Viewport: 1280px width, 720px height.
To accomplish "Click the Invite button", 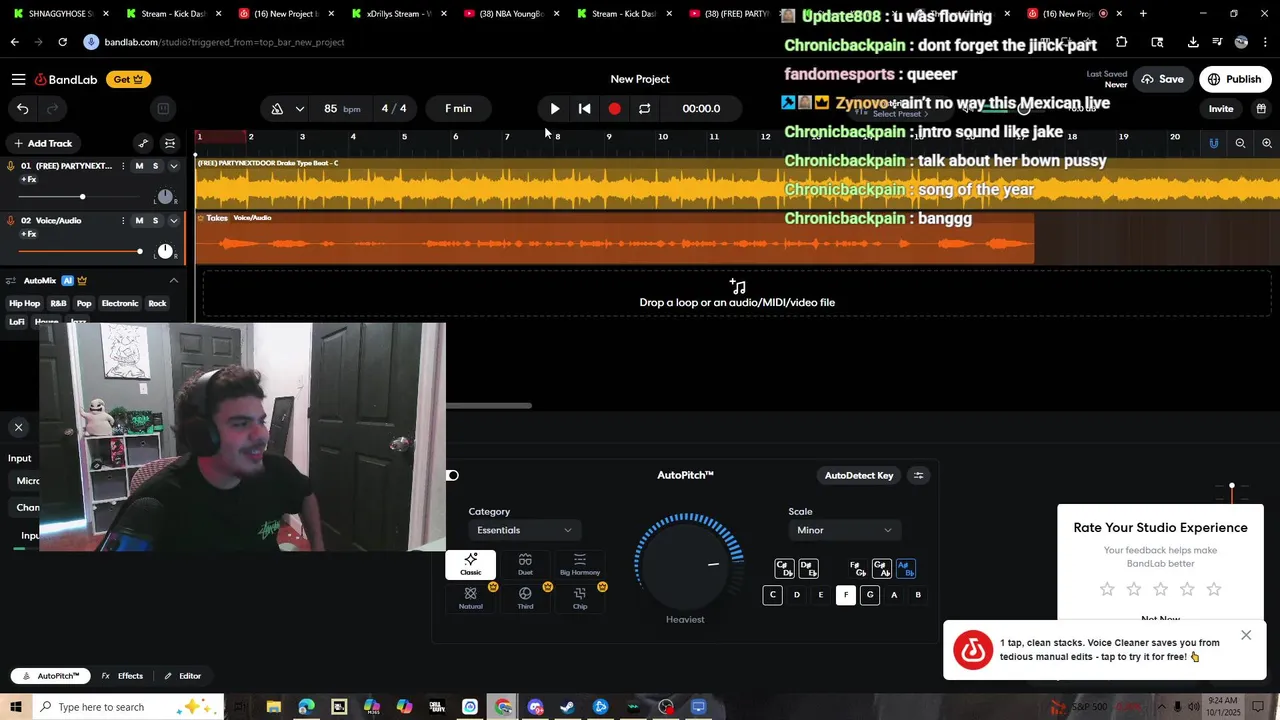I will pyautogui.click(x=1221, y=109).
